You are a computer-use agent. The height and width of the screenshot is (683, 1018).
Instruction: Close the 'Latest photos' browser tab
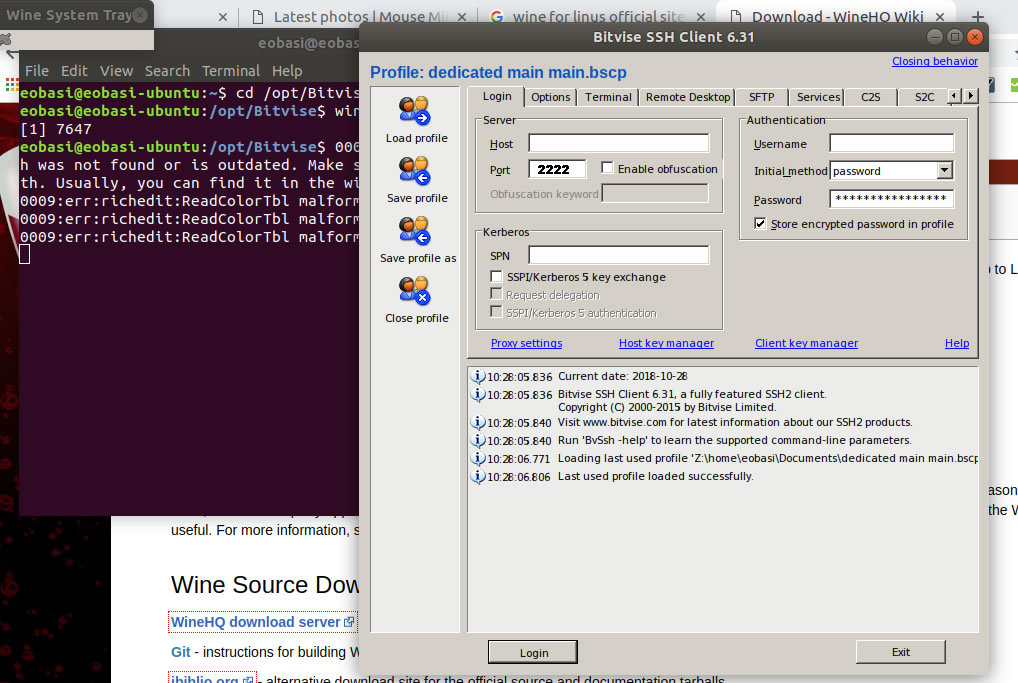(x=462, y=17)
